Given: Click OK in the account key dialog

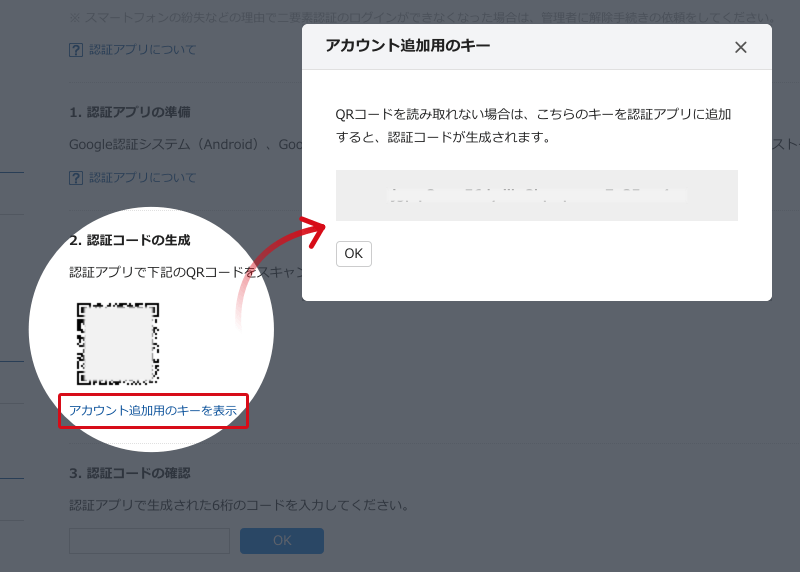Looking at the screenshot, I should pyautogui.click(x=354, y=254).
